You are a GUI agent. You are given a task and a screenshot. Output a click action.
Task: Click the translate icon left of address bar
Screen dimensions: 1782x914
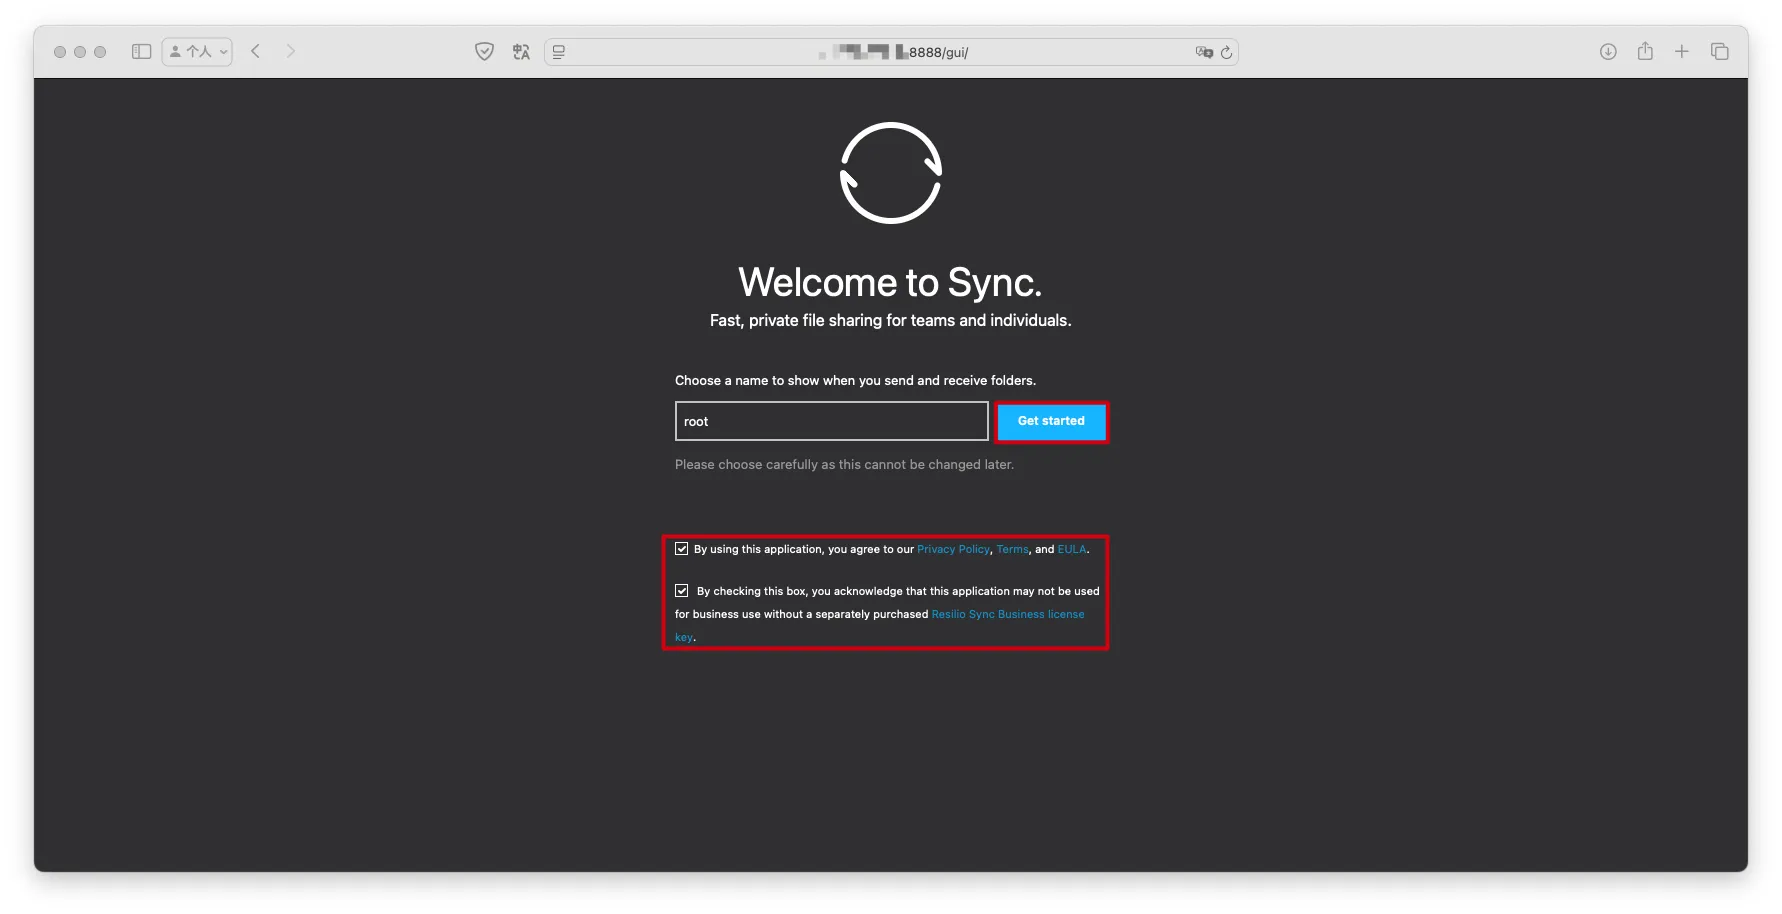[521, 52]
